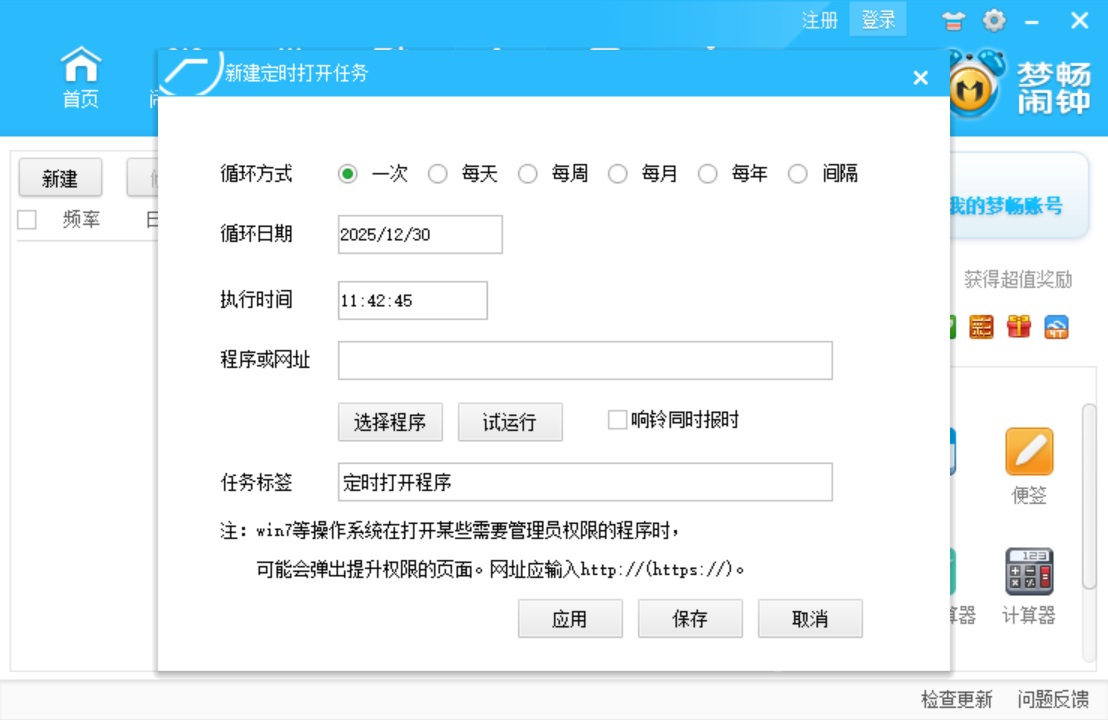The height and width of the screenshot is (720, 1108).
Task: Select the 每天 repeat option
Action: (x=438, y=173)
